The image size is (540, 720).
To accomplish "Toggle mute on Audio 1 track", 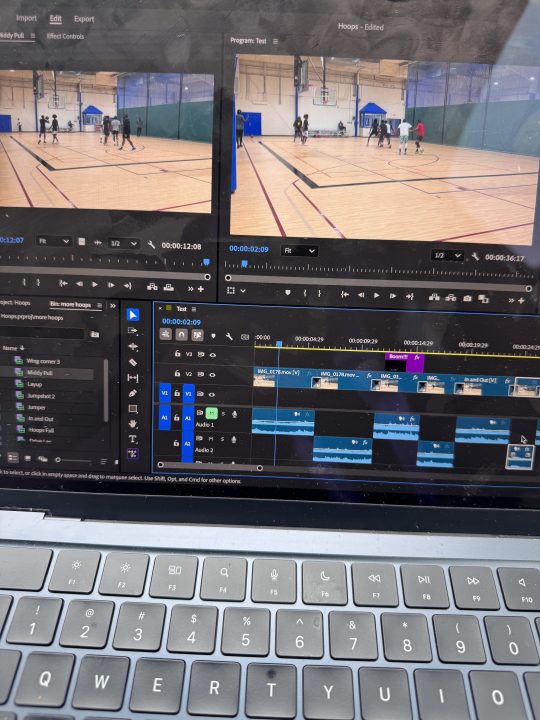I will 211,413.
